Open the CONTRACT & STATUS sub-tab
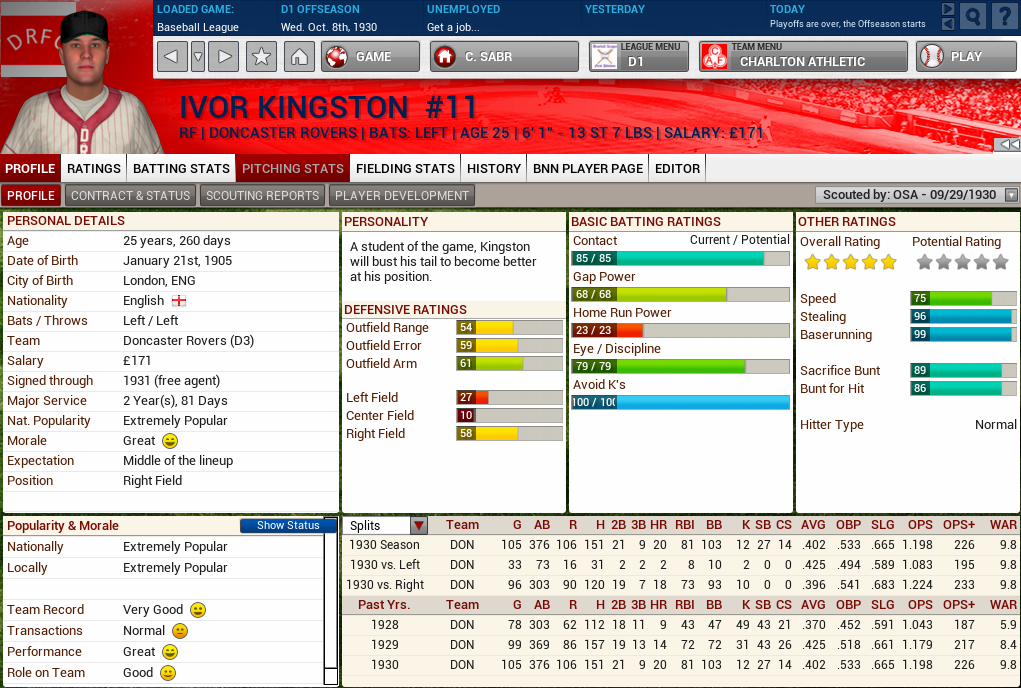 tap(130, 195)
